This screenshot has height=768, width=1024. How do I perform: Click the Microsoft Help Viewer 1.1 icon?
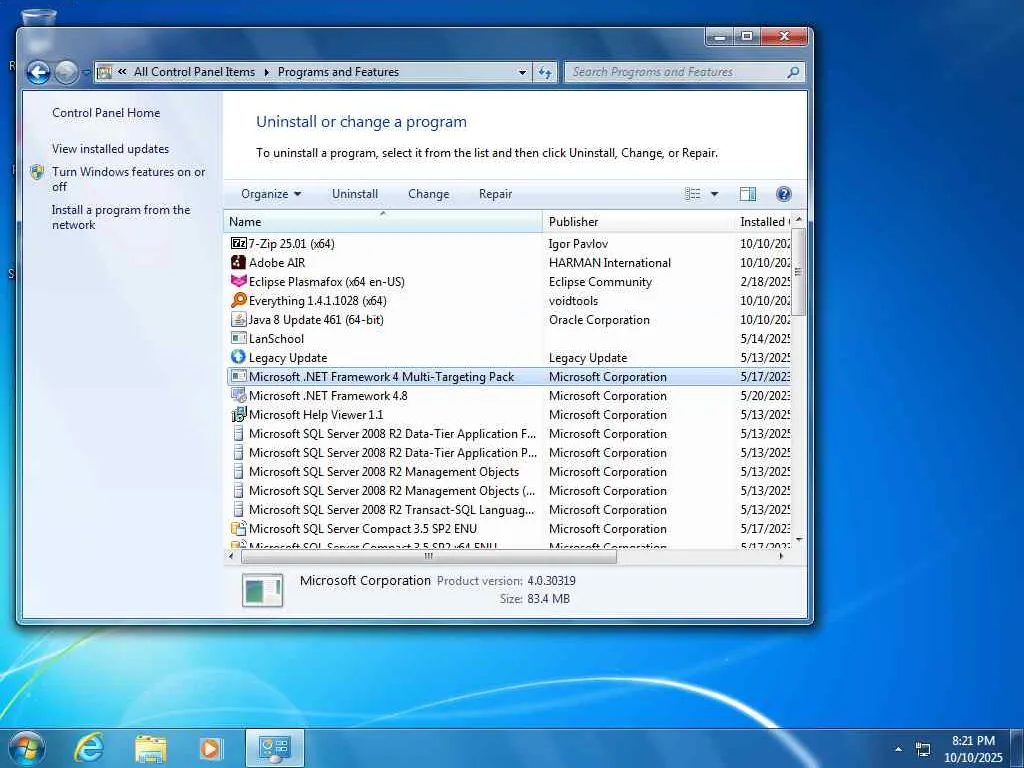[238, 414]
